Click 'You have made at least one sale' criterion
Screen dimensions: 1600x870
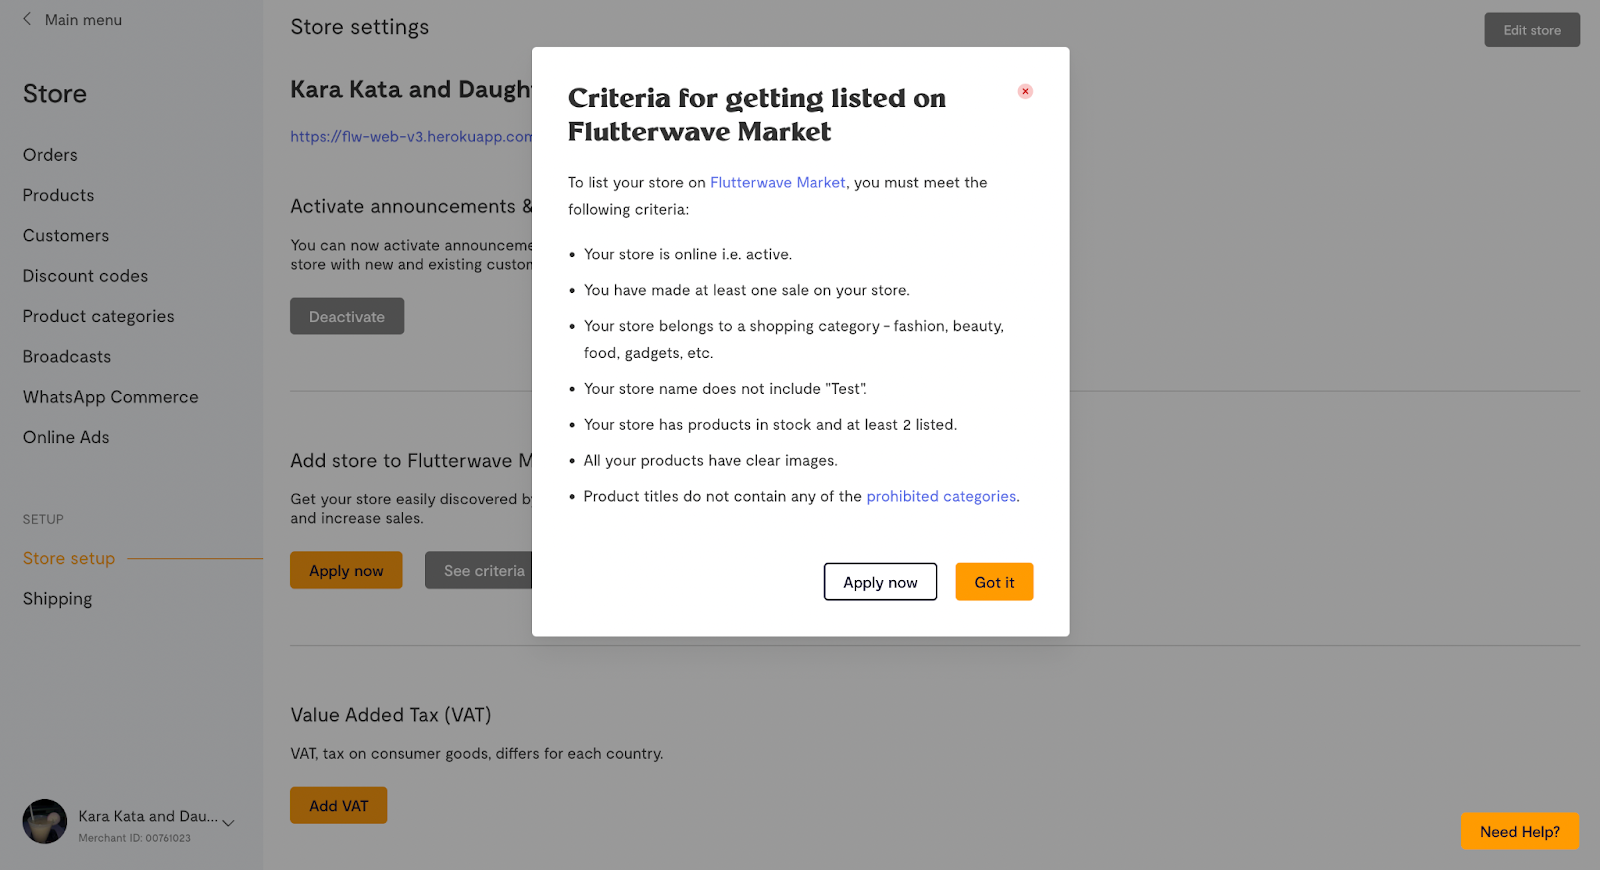pos(747,290)
